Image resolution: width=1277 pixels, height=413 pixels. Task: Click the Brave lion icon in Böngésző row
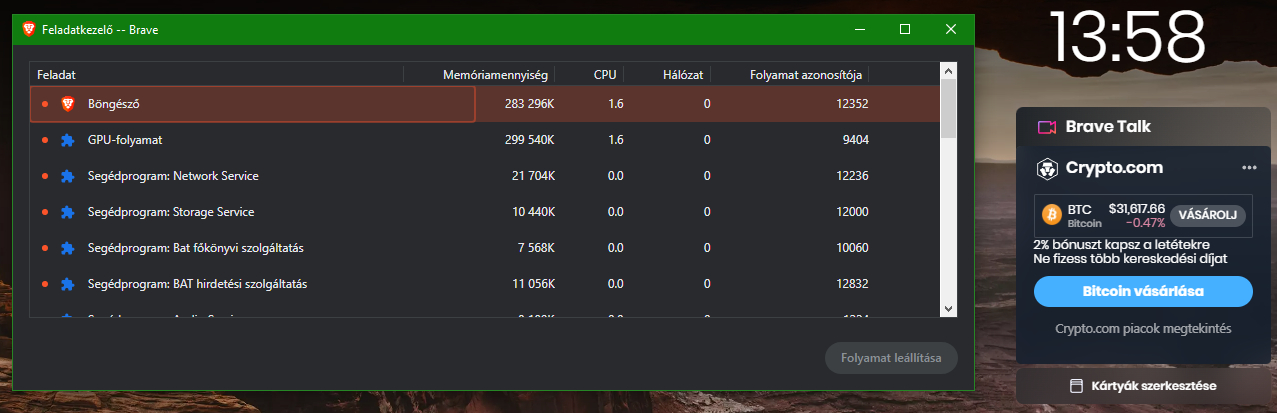coord(68,103)
